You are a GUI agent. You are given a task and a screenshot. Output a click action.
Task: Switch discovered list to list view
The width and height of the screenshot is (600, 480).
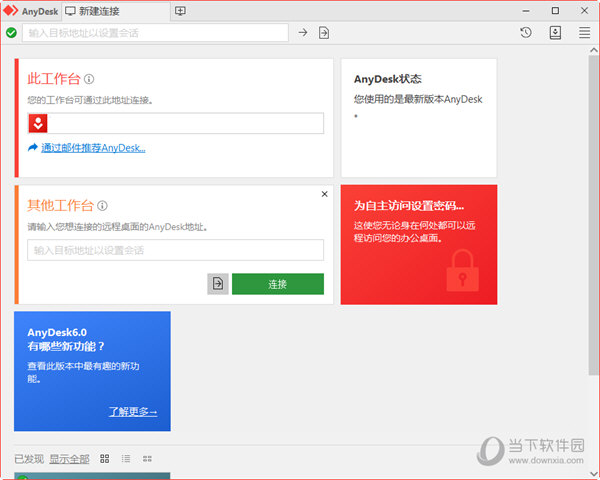pyautogui.click(x=126, y=459)
